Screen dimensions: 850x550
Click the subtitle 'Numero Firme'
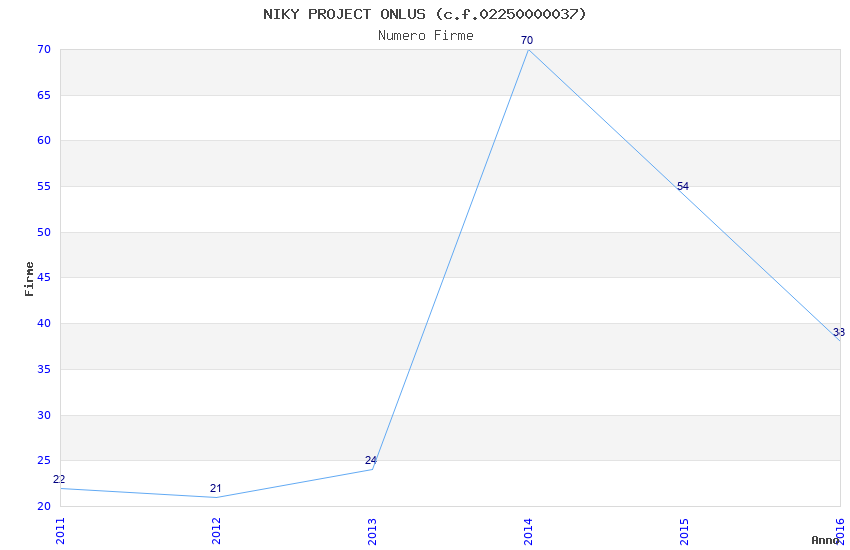coord(426,35)
